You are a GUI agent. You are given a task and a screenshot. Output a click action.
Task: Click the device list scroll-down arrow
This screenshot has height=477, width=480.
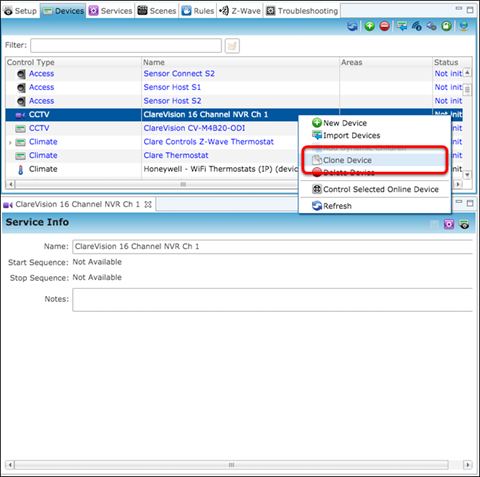(x=467, y=175)
